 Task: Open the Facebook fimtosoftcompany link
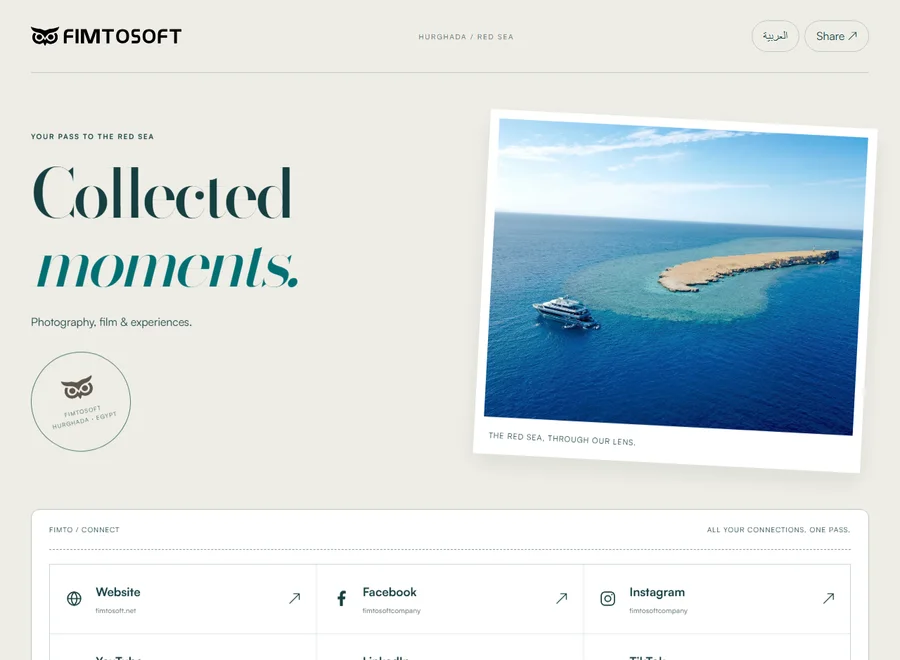(x=450, y=599)
